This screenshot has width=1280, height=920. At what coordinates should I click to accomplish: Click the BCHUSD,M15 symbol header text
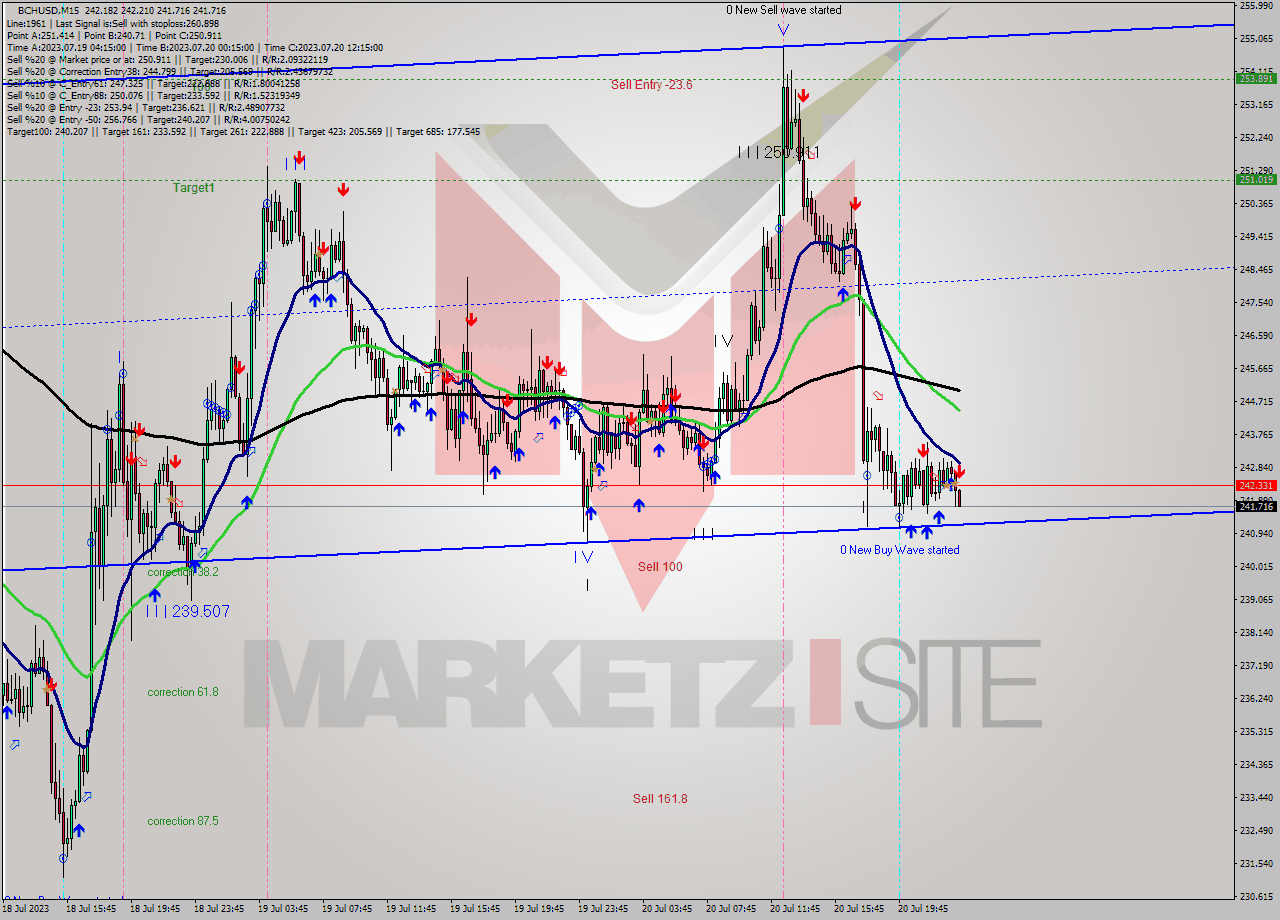[x=46, y=10]
